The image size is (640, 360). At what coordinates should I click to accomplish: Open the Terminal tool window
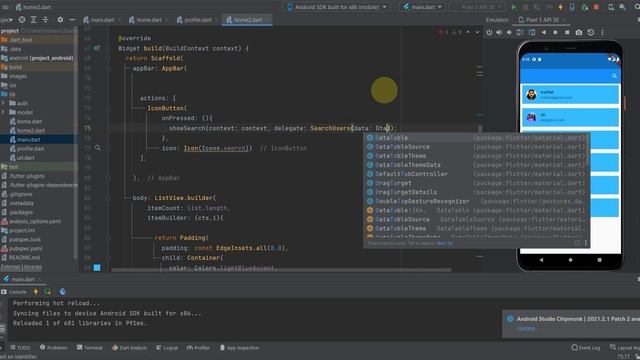point(89,348)
